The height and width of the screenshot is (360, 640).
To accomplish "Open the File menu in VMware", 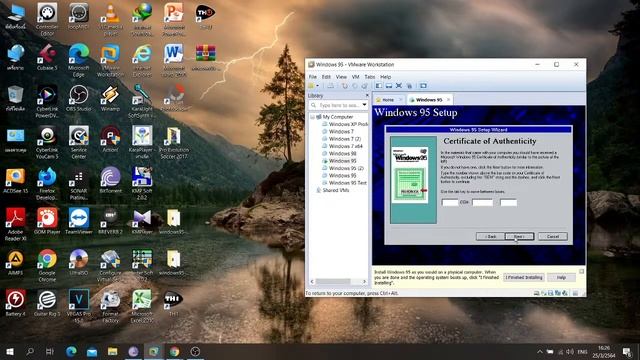I will tap(313, 77).
